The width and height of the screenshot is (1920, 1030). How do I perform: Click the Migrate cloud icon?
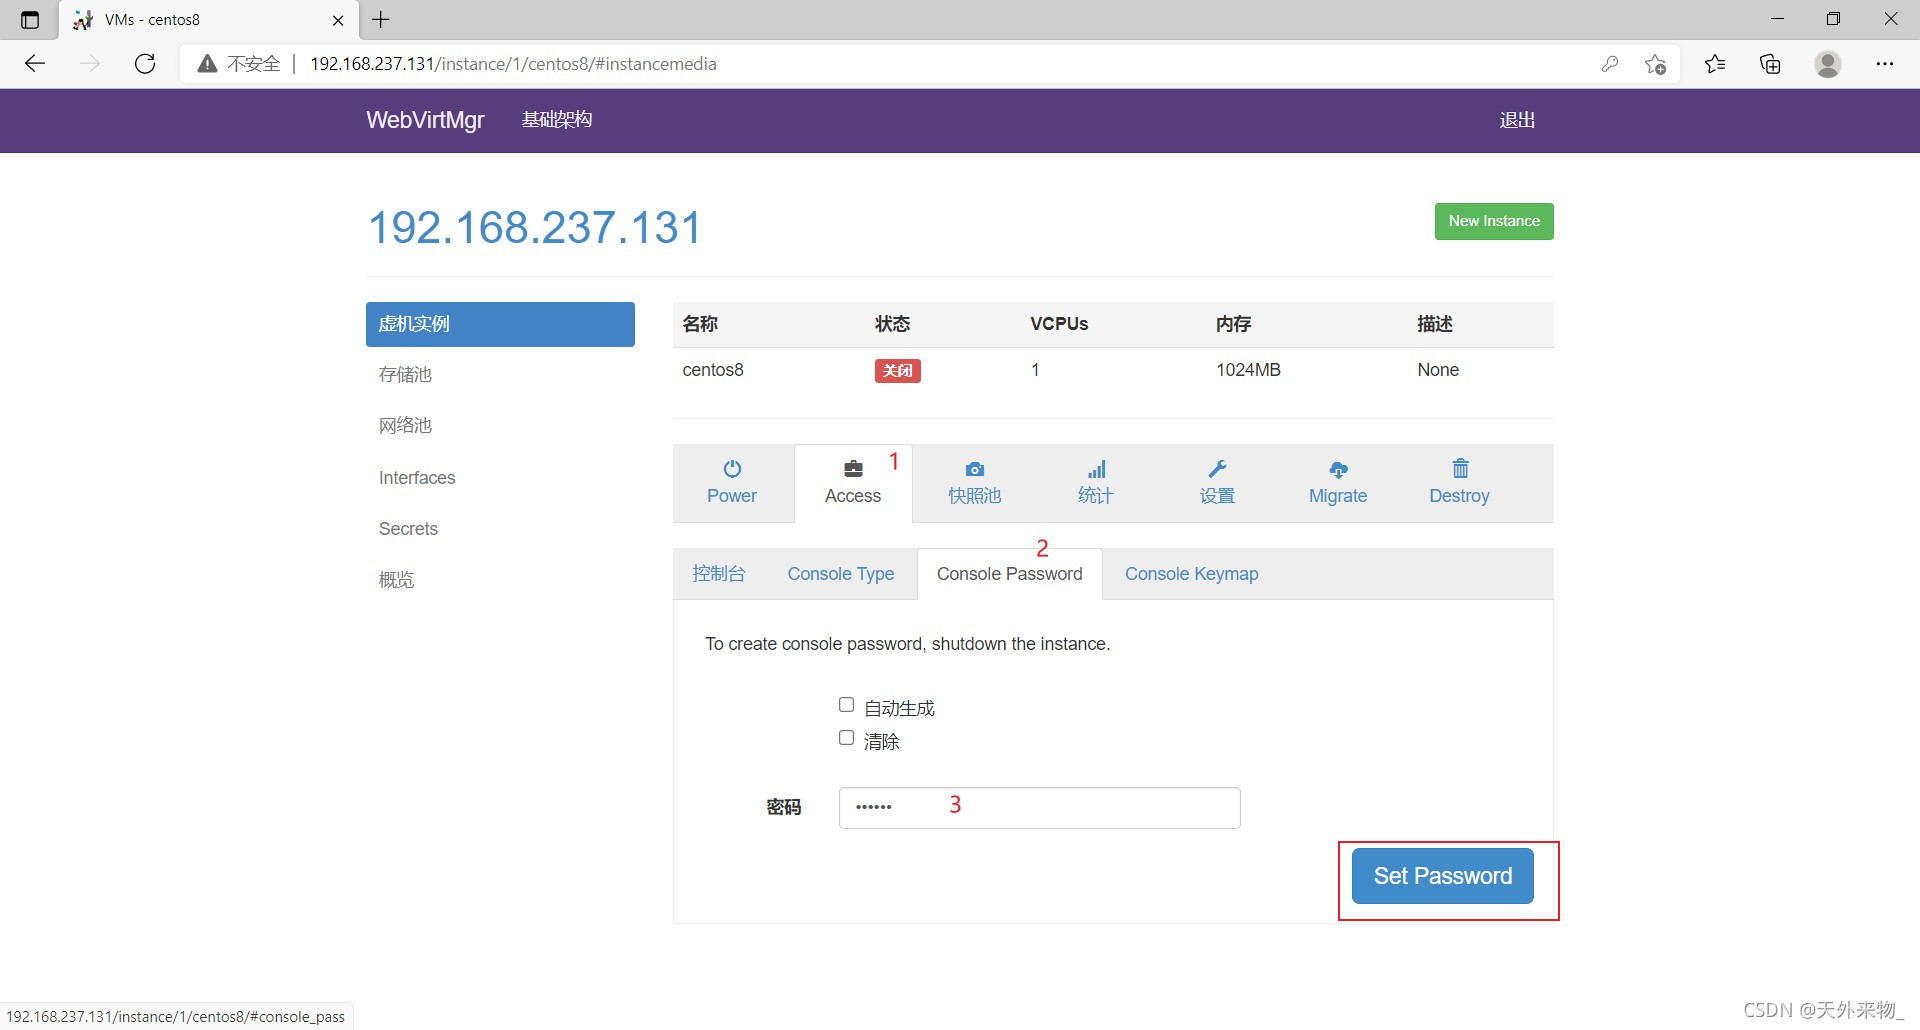[x=1338, y=469]
